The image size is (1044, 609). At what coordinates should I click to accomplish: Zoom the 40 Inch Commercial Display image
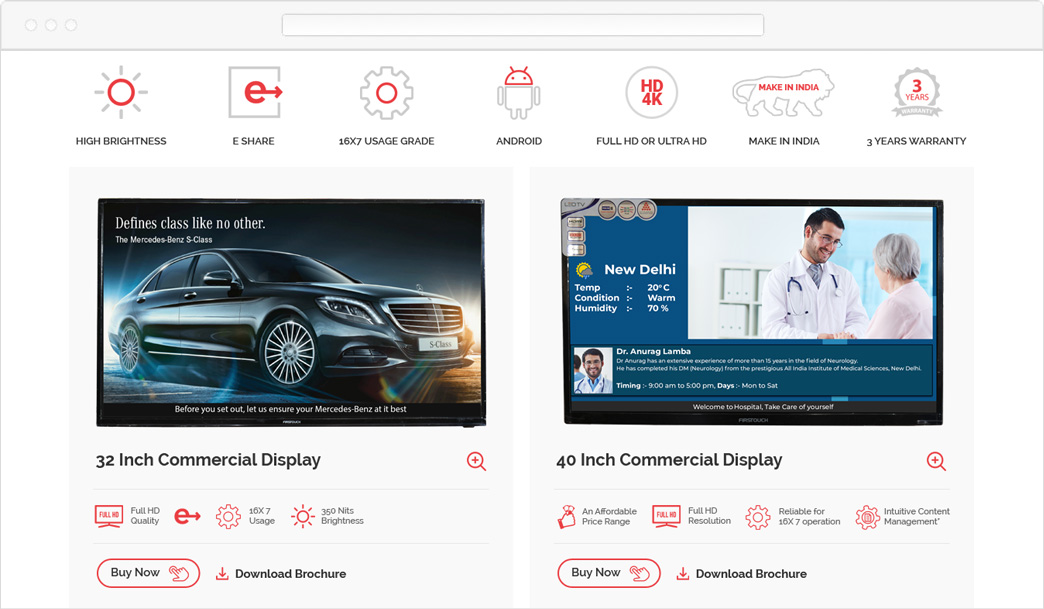click(x=936, y=461)
